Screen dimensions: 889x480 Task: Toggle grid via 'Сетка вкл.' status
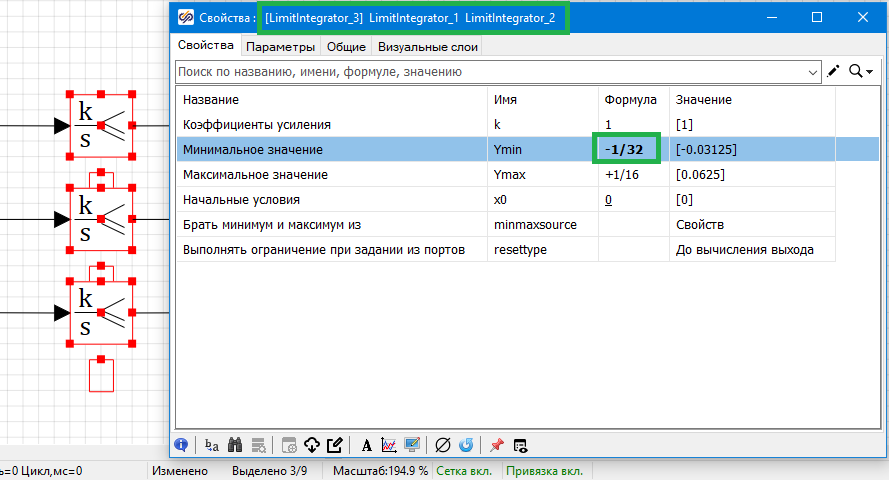(467, 471)
